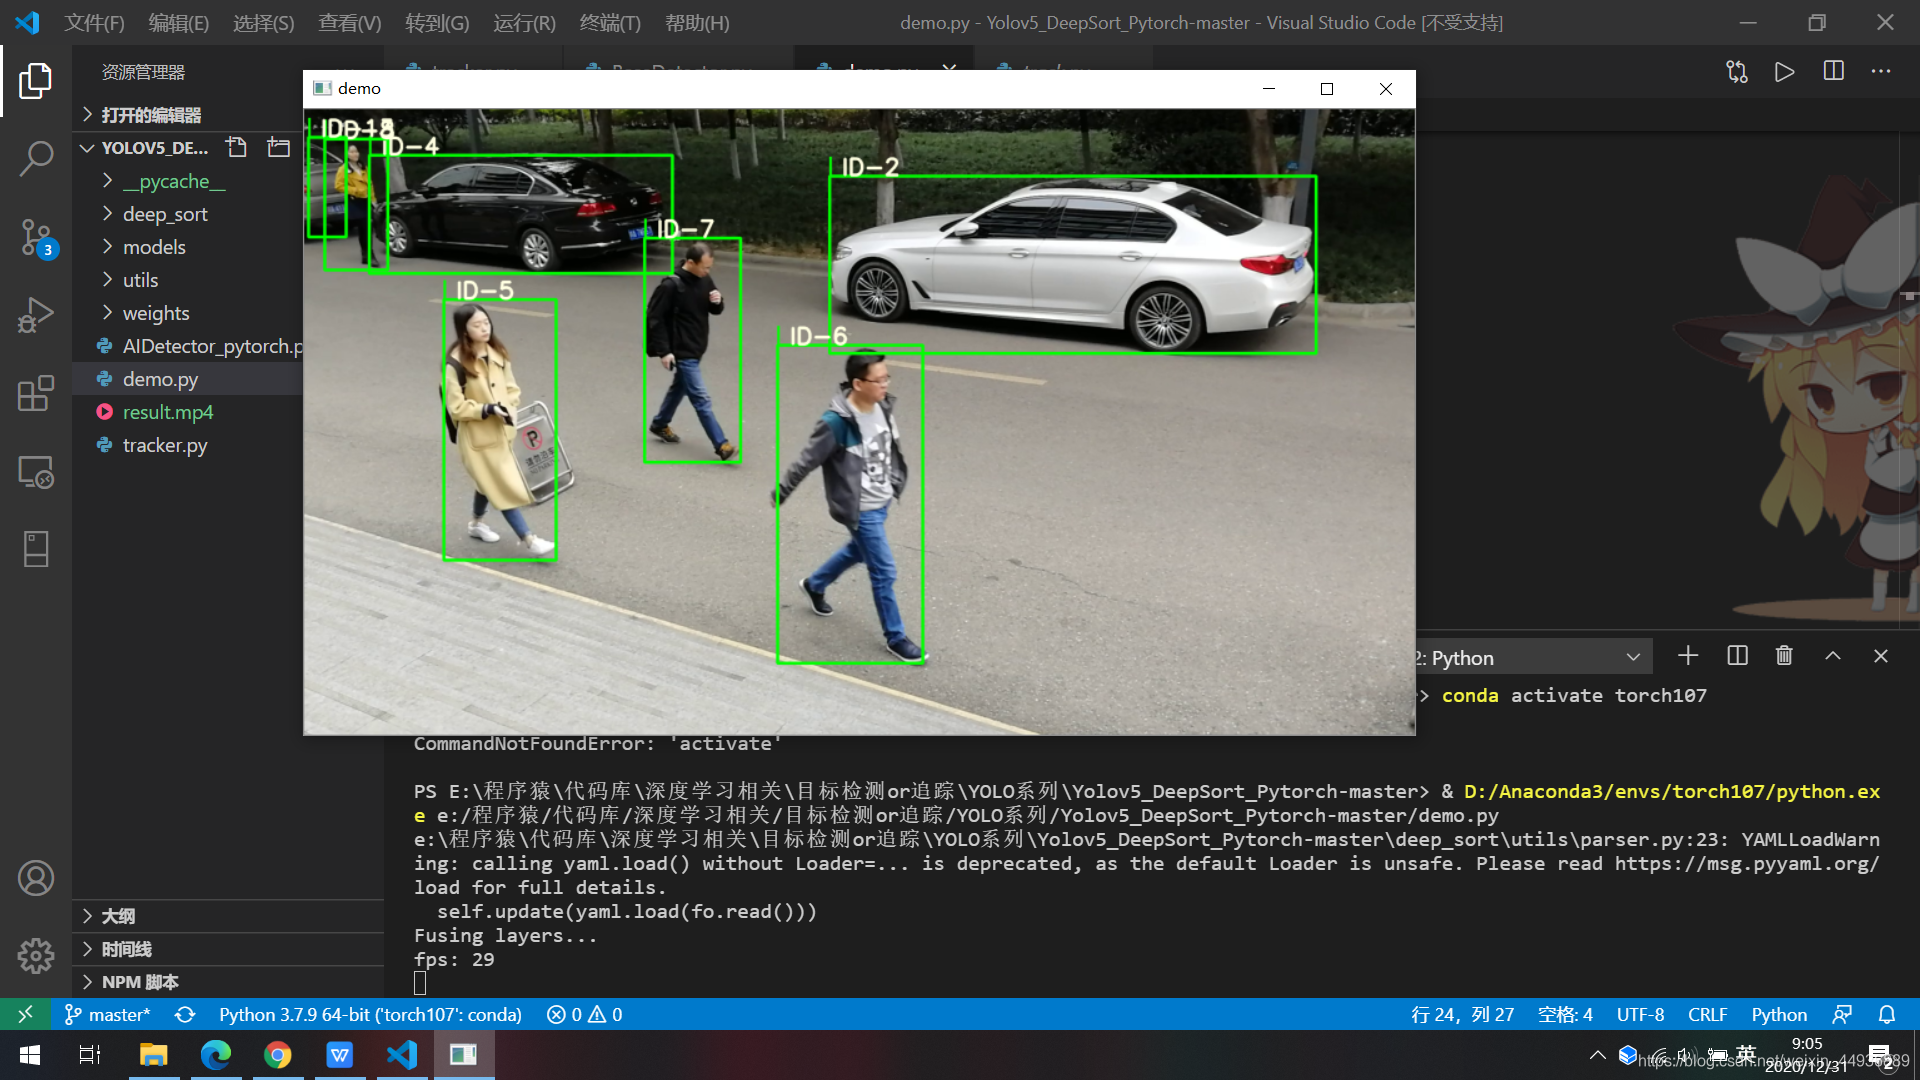Click the Python 3.7.9 interpreter in status bar

(x=371, y=1014)
